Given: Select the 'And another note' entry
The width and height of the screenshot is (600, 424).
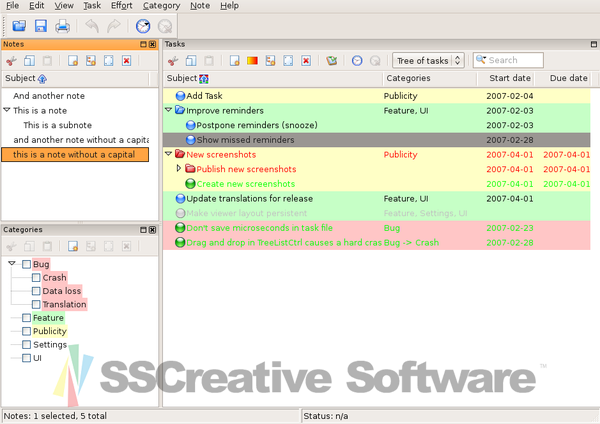Looking at the screenshot, I should pyautogui.click(x=49, y=96).
